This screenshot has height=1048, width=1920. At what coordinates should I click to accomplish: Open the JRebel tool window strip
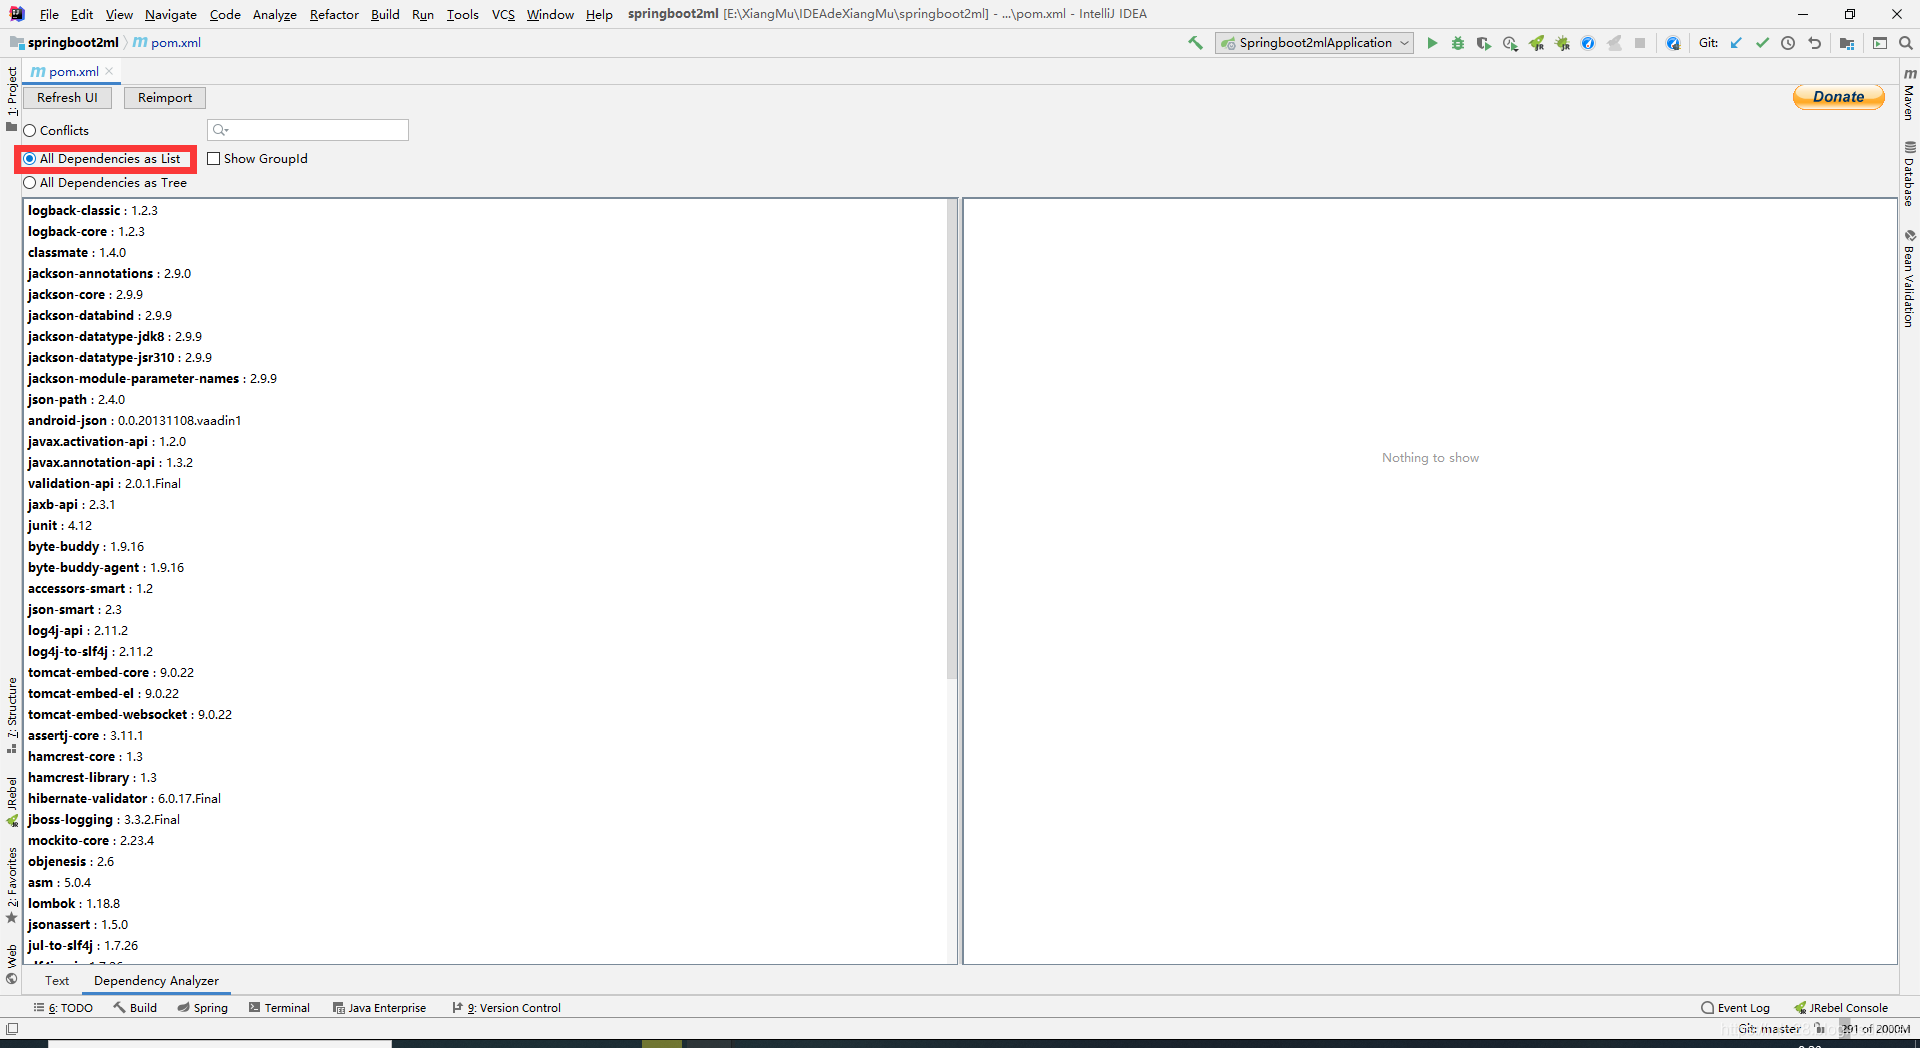point(11,801)
